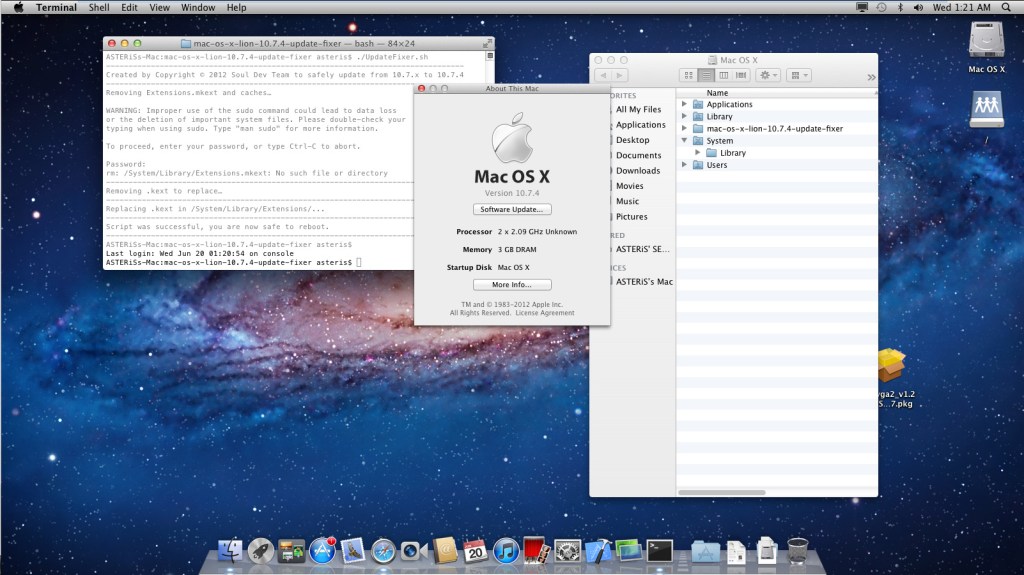
Task: Open the Edit menu
Action: 129,7
